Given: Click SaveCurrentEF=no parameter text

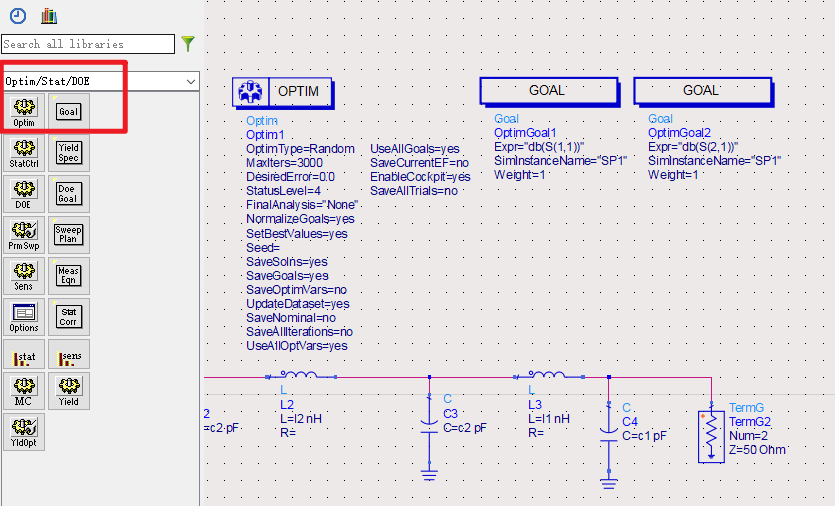Looking at the screenshot, I should (x=420, y=163).
